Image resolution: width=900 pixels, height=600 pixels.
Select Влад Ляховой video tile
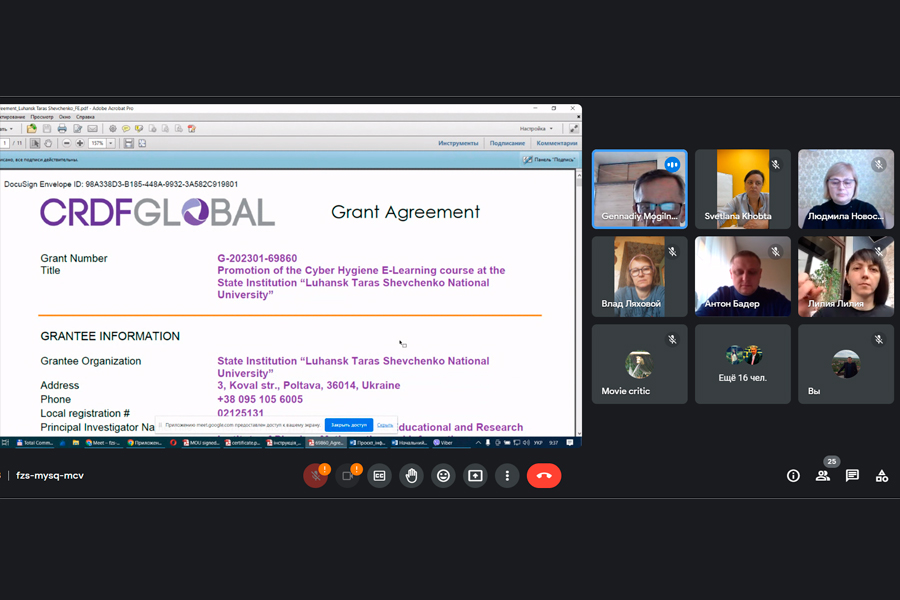(639, 276)
